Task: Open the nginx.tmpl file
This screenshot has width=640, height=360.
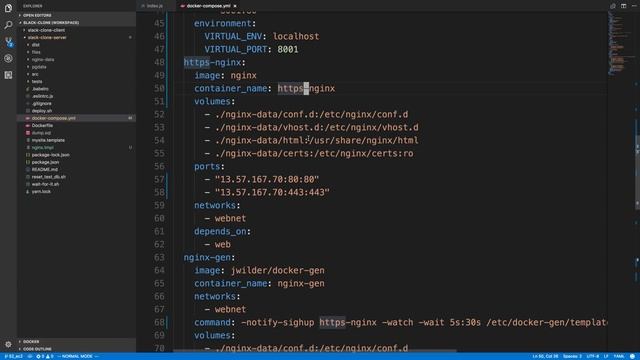Action: click(x=42, y=147)
